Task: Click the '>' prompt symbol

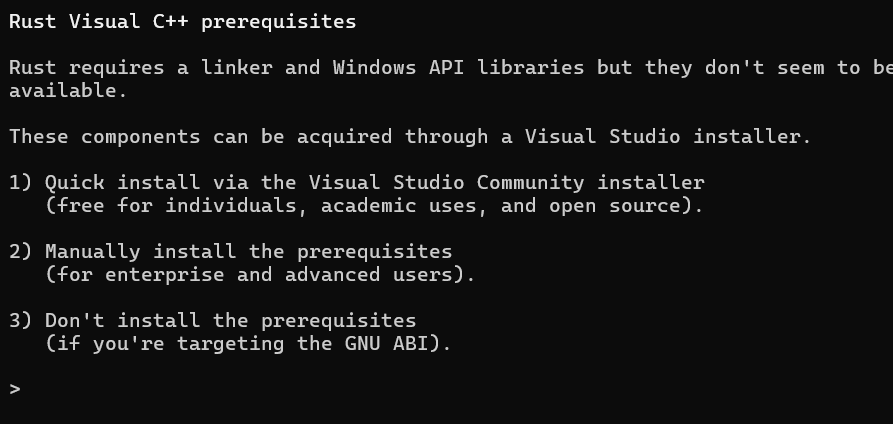Action: (x=15, y=390)
